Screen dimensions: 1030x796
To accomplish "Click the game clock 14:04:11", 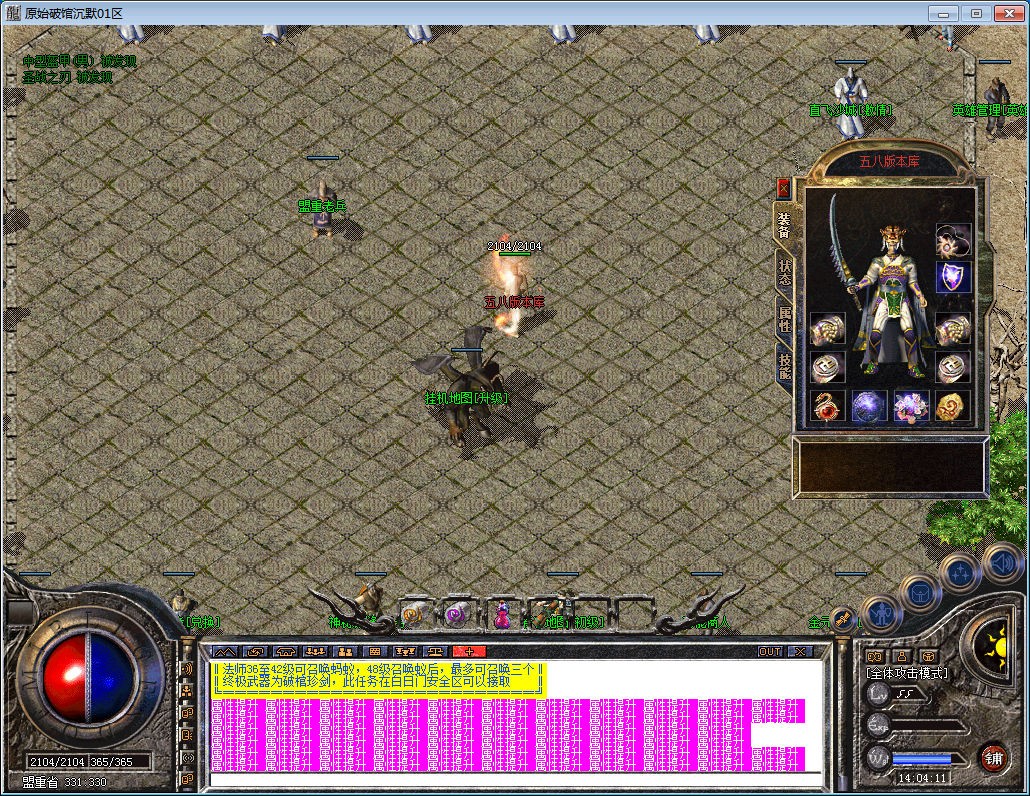I will 922,778.
